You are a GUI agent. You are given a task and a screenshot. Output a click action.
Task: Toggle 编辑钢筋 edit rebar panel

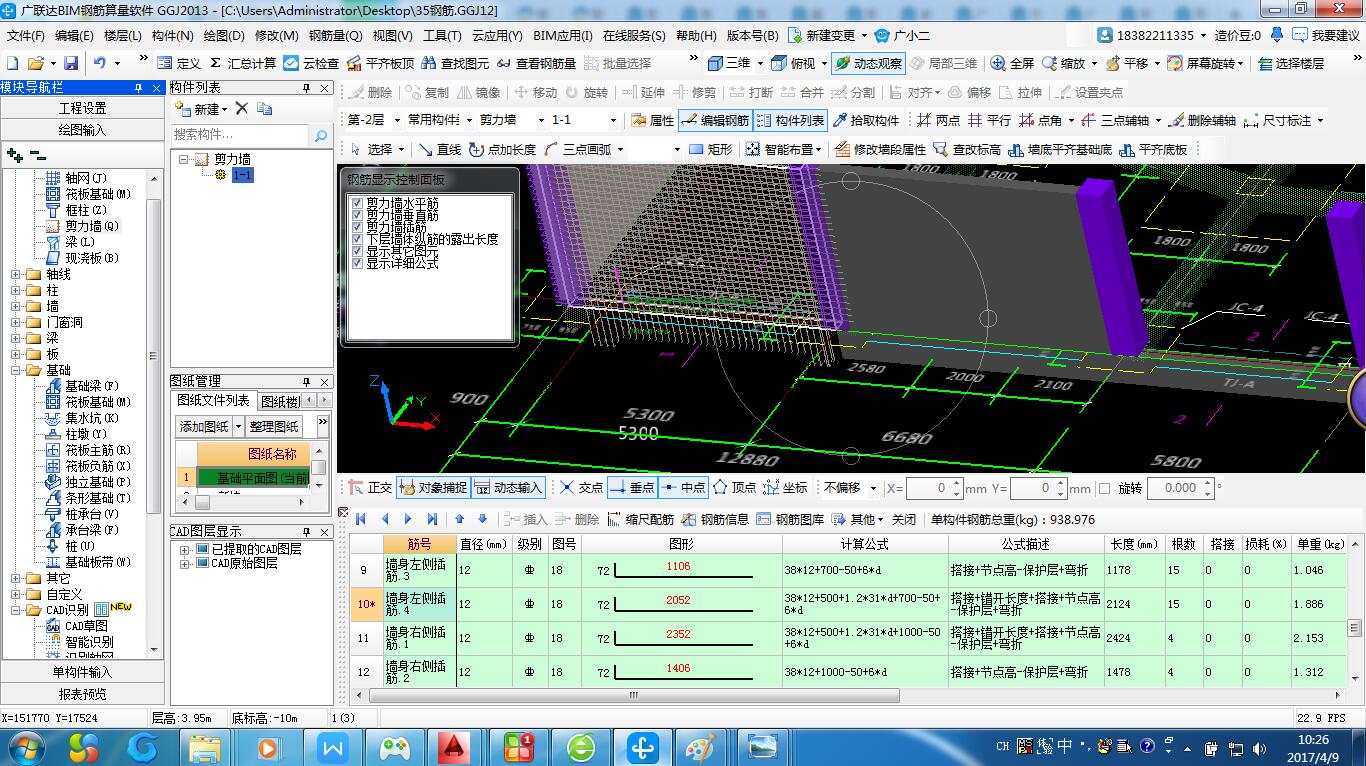[x=715, y=120]
